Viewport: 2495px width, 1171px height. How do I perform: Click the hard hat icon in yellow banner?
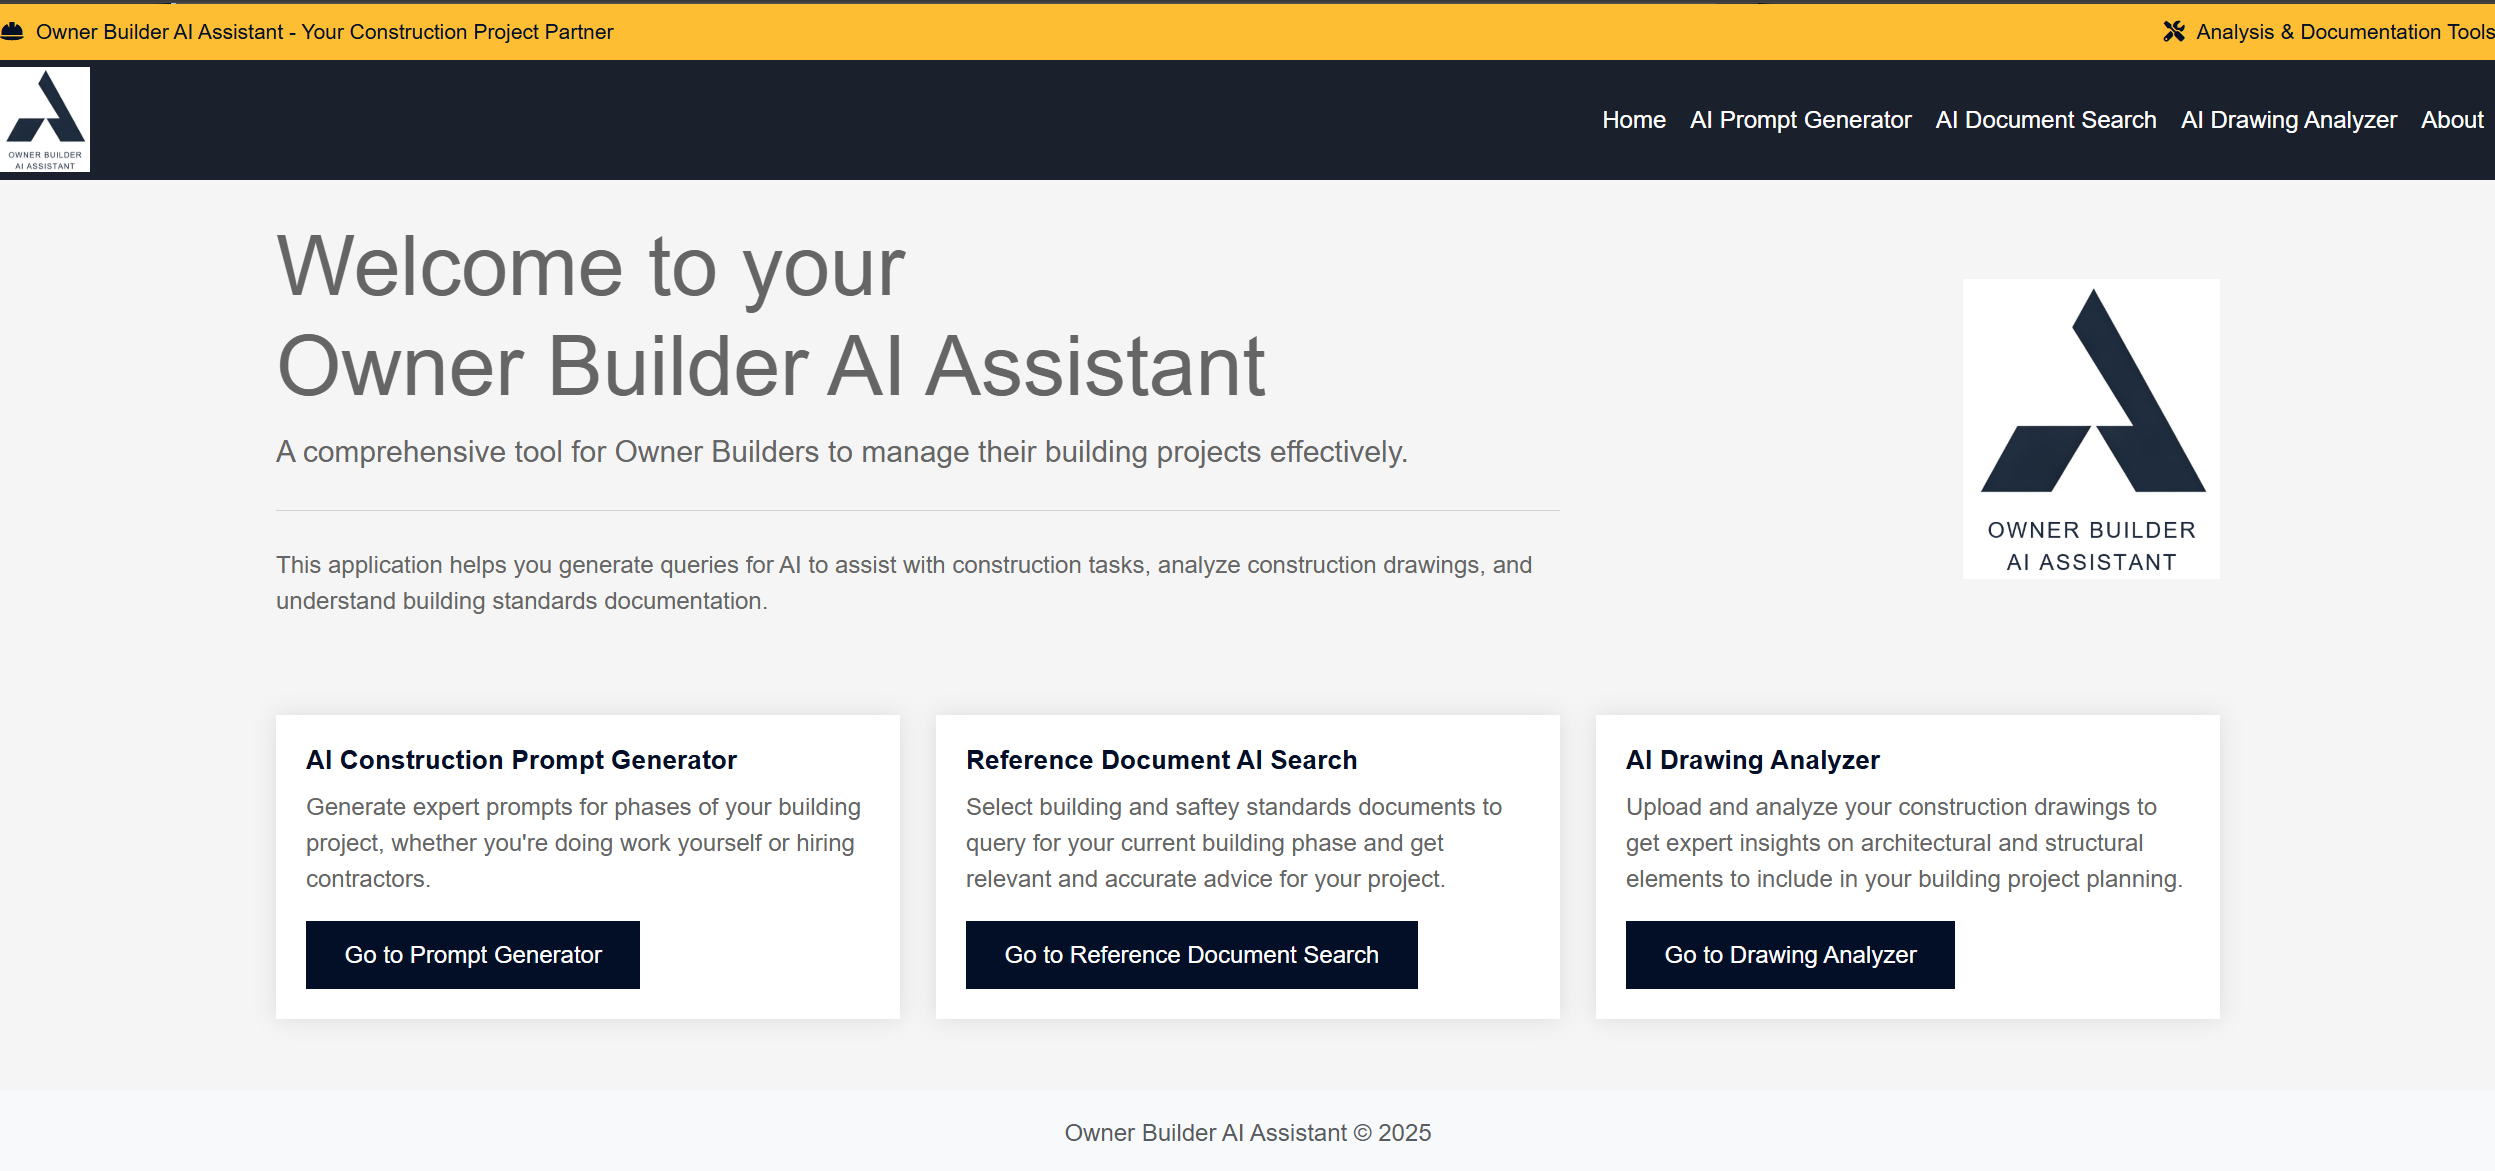pos(12,31)
